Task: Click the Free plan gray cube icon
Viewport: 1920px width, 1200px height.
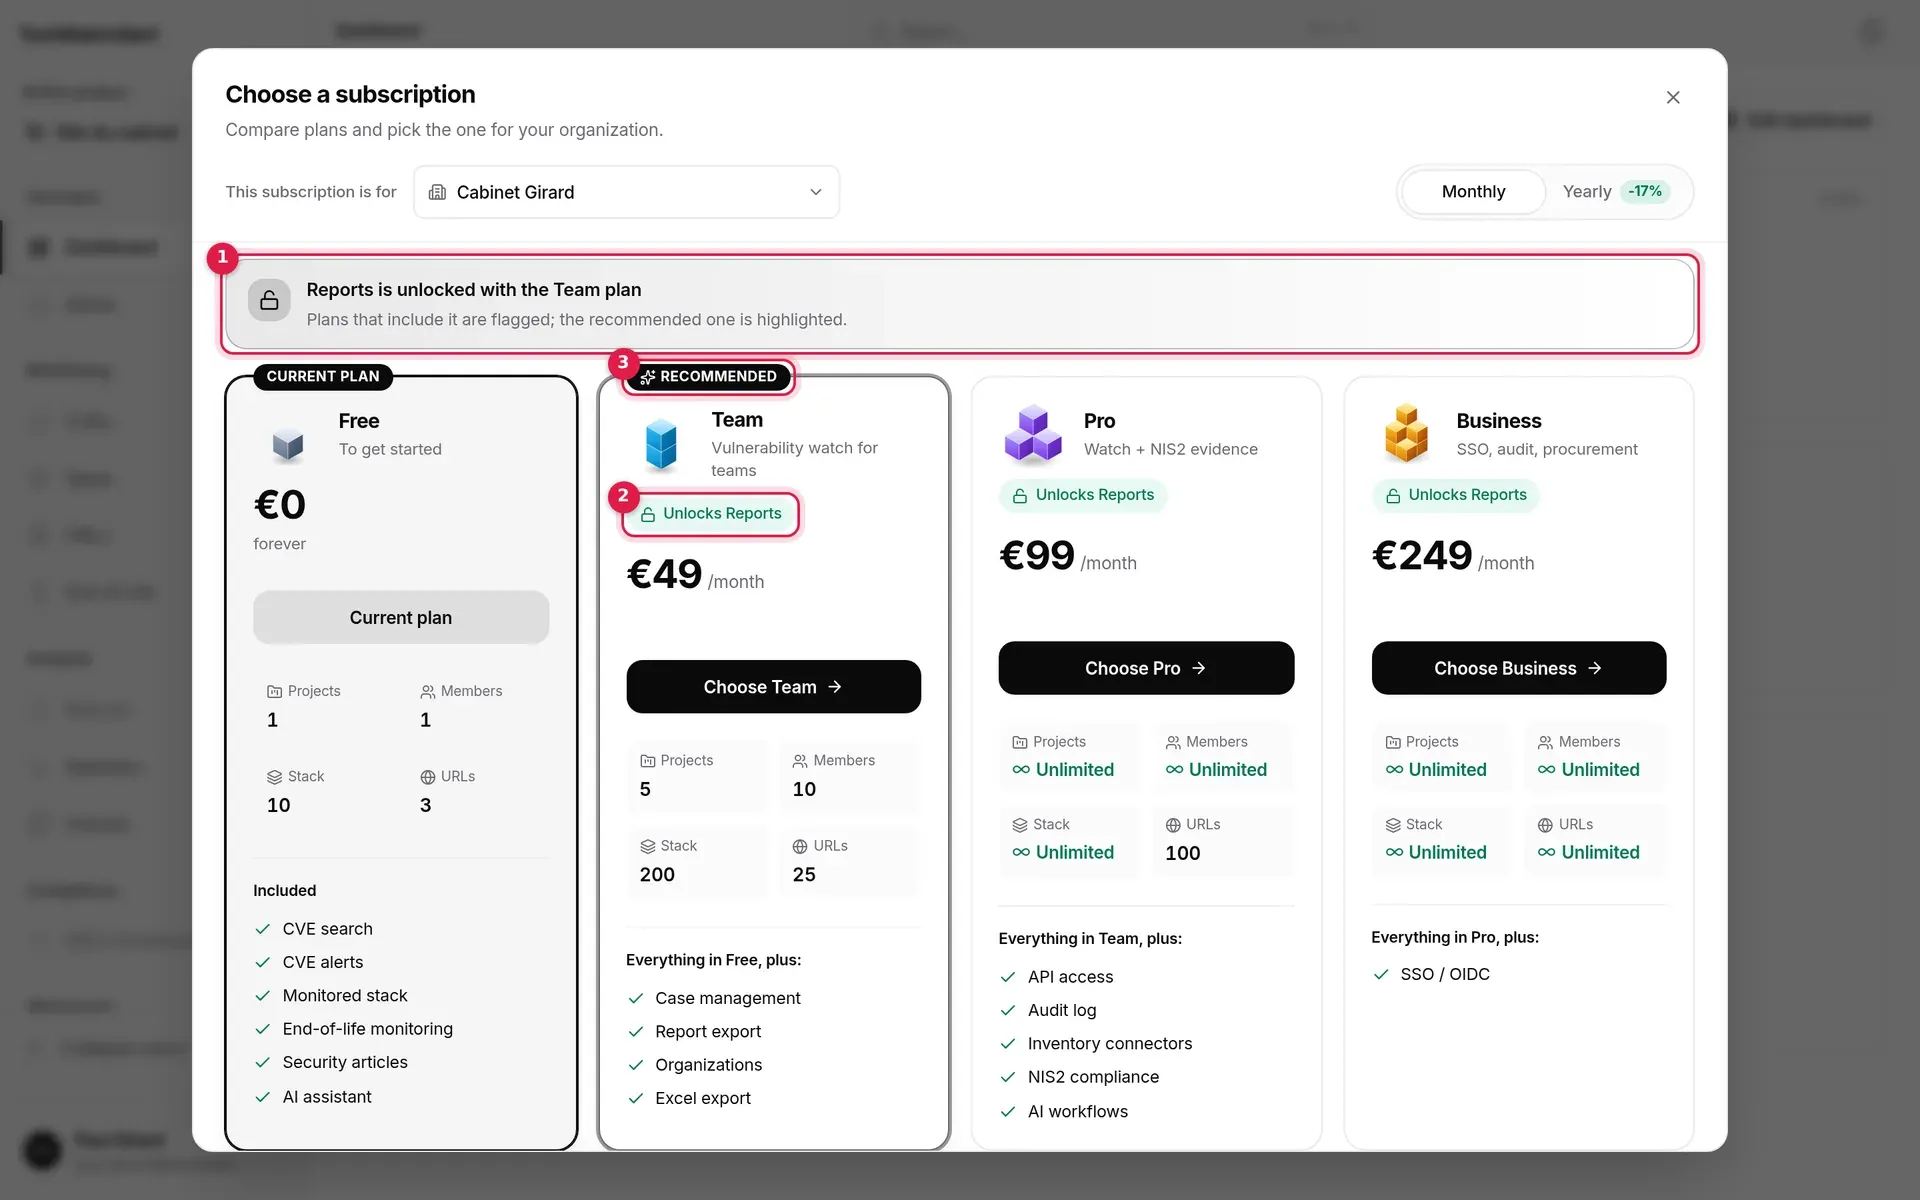Action: click(288, 443)
